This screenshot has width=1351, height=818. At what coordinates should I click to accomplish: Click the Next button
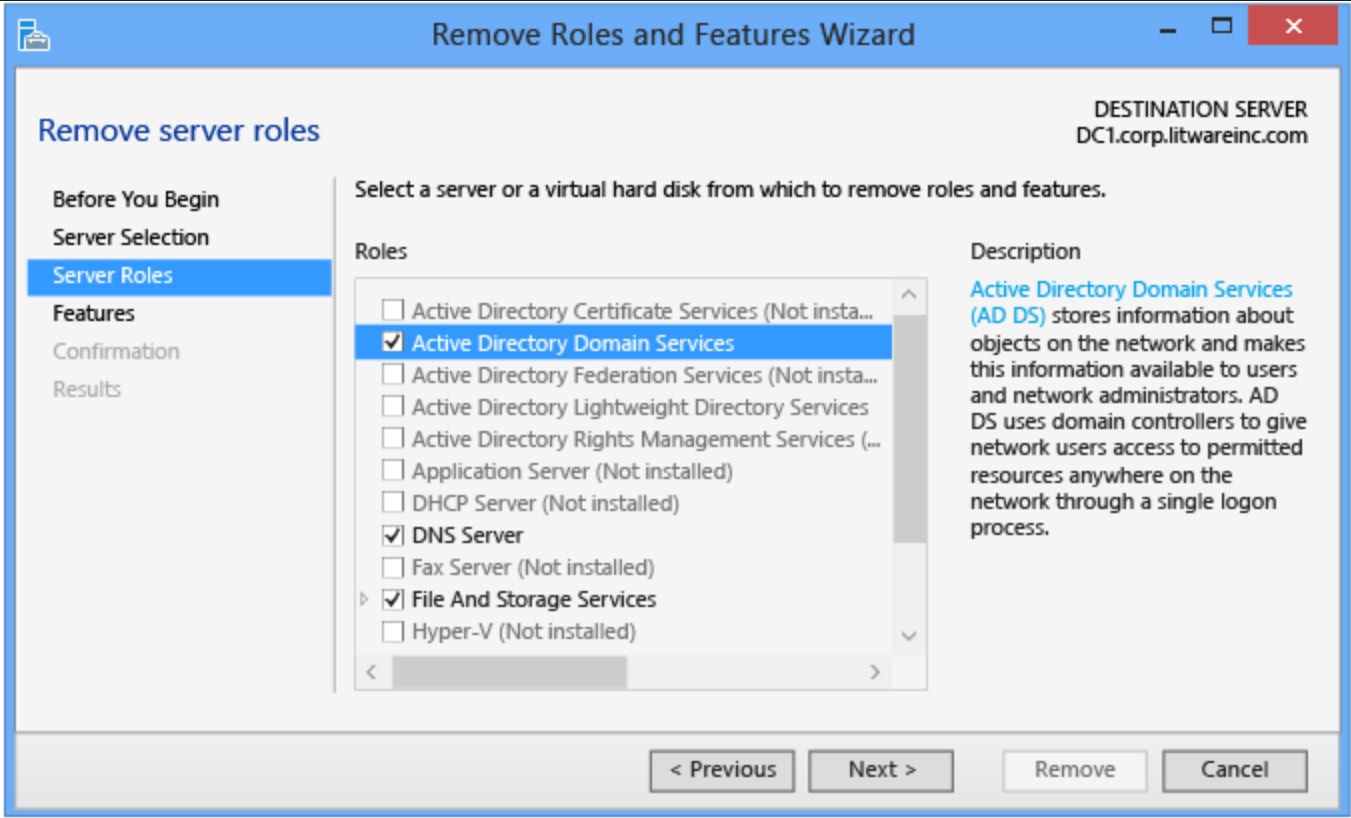(878, 770)
